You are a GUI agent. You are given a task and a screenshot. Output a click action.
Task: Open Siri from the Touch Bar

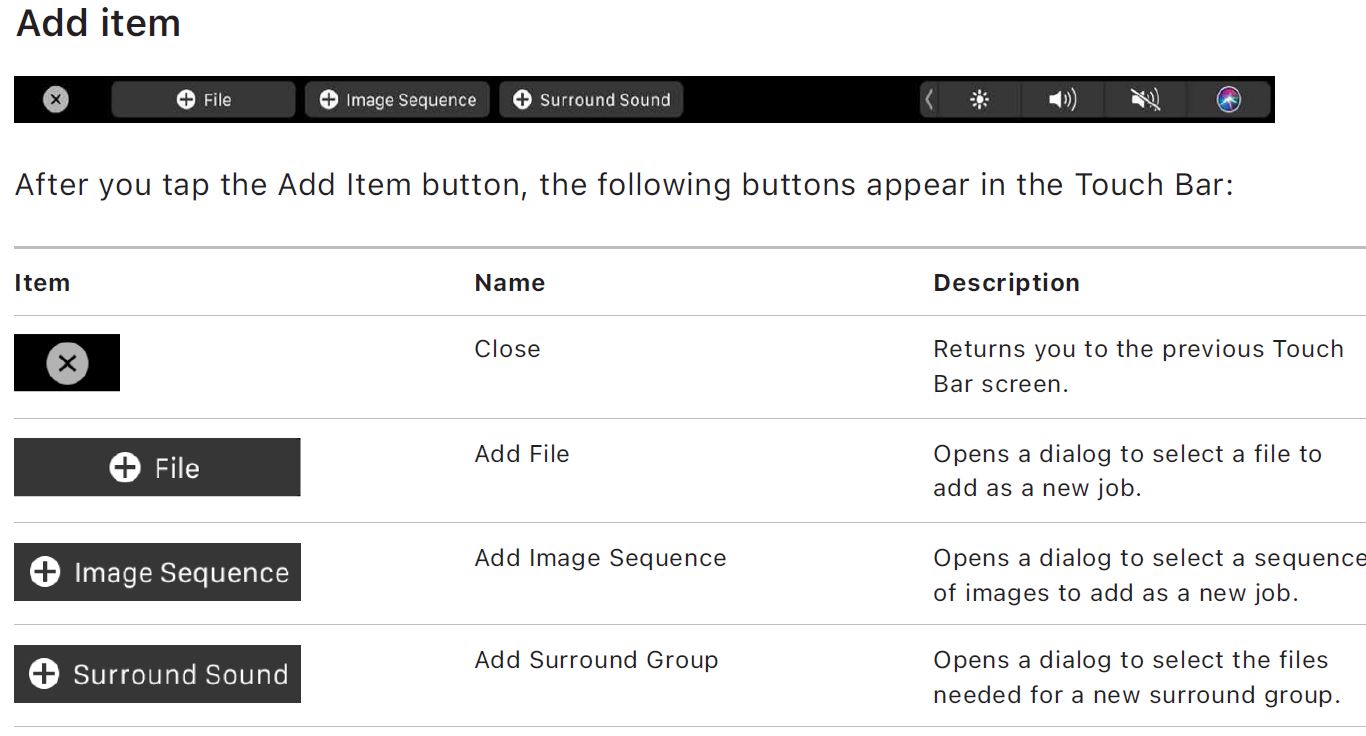tap(1229, 100)
